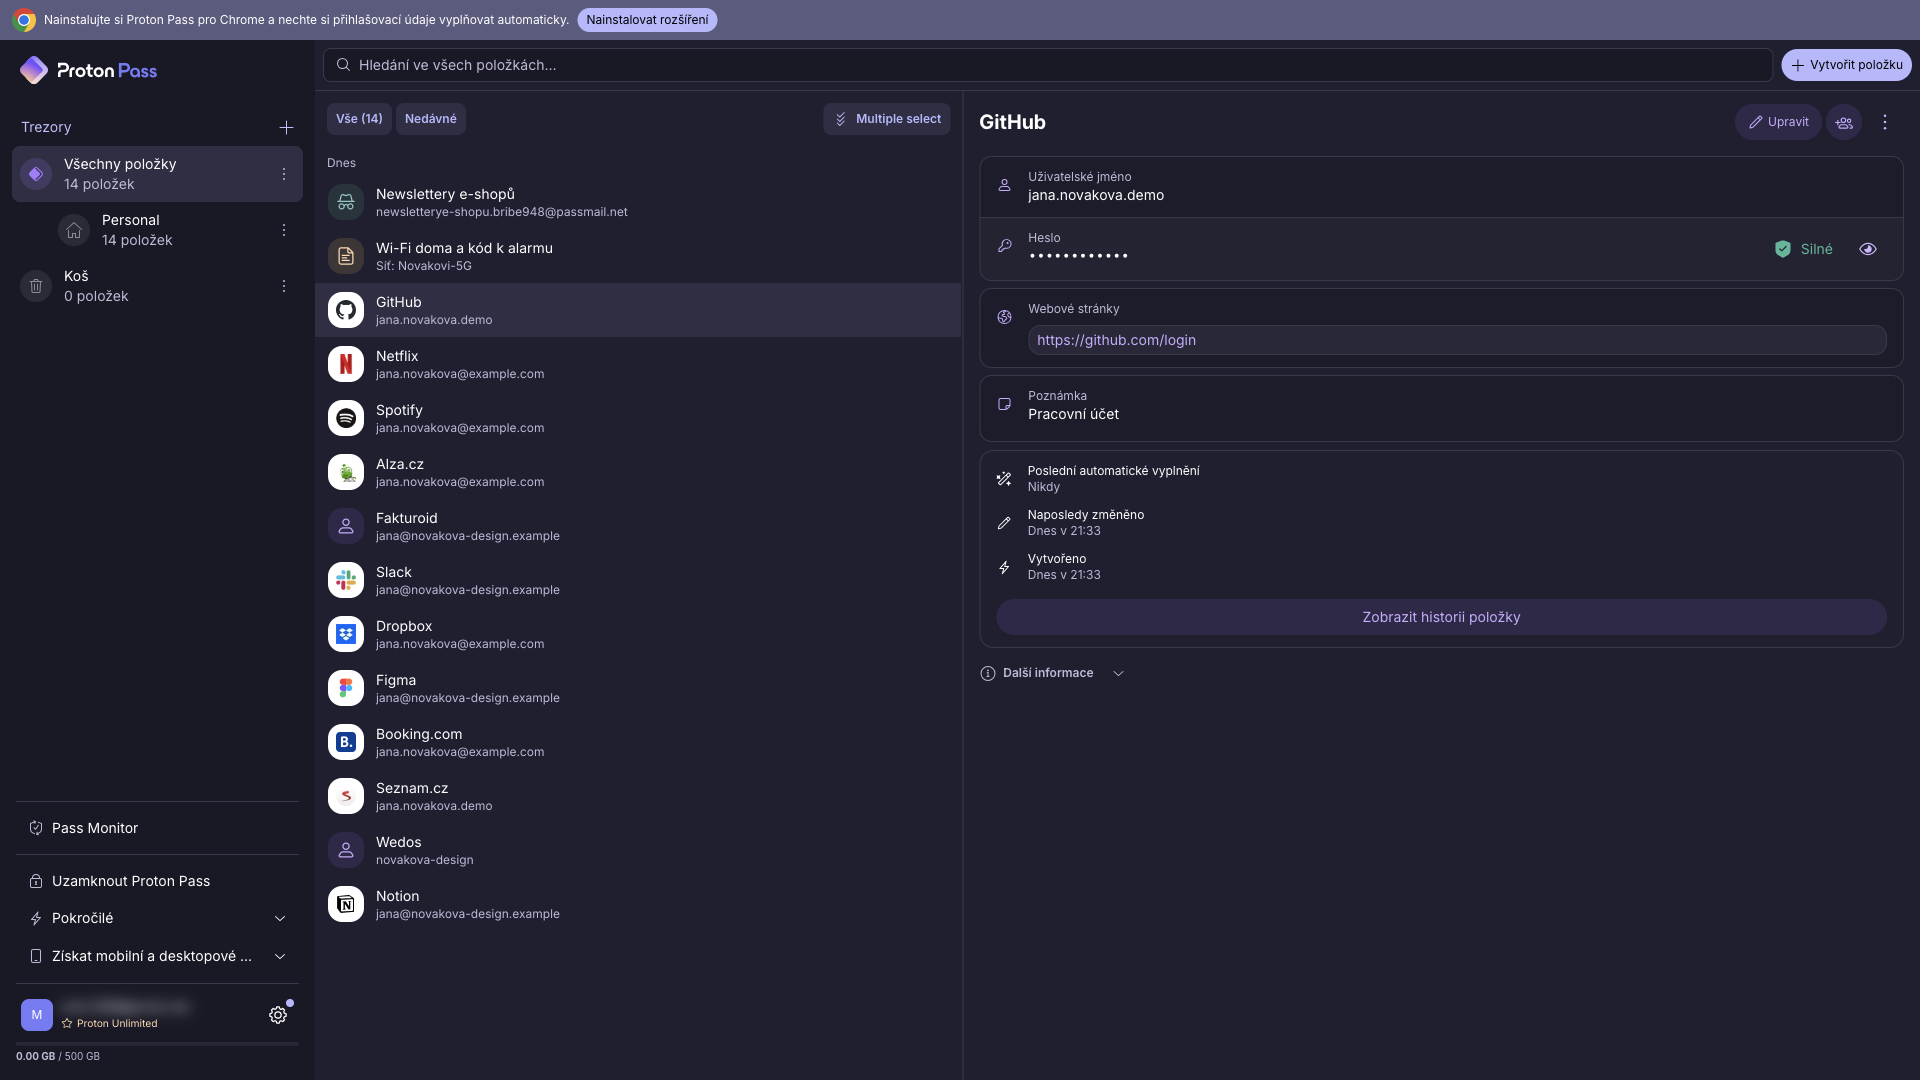The image size is (1920, 1080).
Task: Toggle Multiple select mode
Action: click(x=887, y=119)
